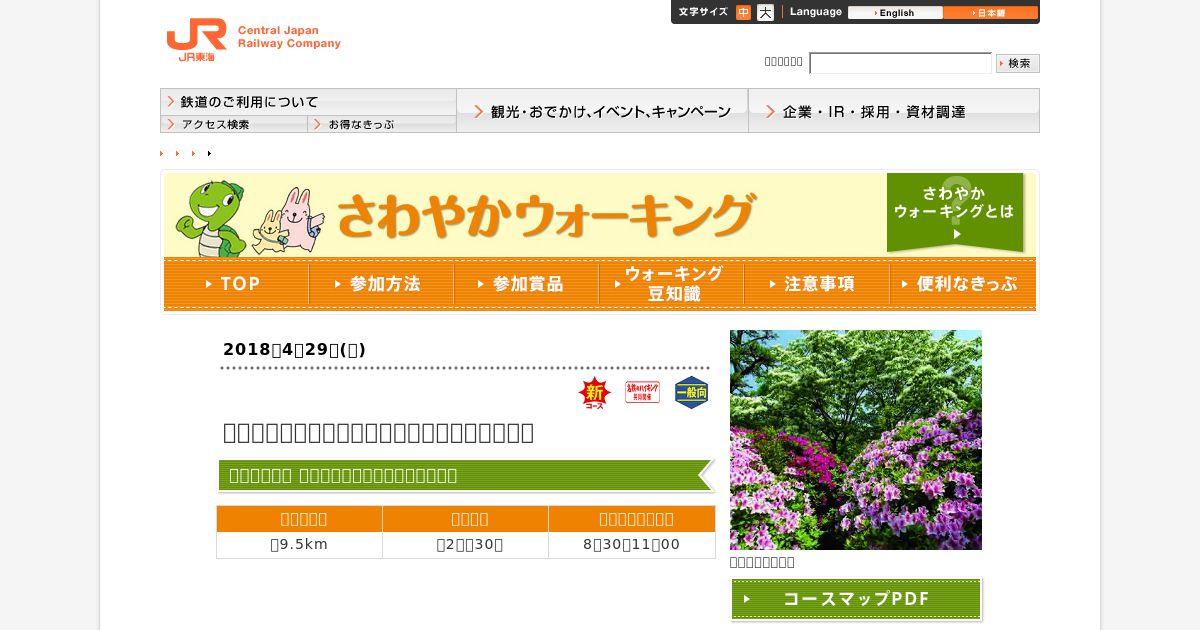
Task: Open 鉄道のご利用について menu
Action: point(308,102)
